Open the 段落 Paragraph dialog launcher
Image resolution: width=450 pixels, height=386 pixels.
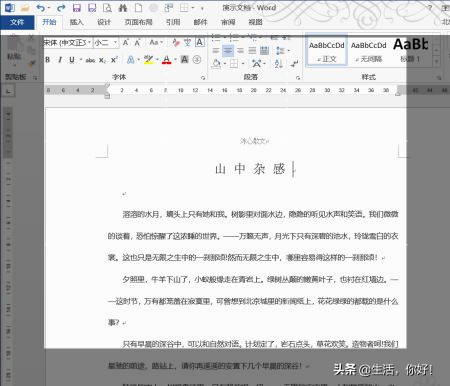click(x=298, y=78)
